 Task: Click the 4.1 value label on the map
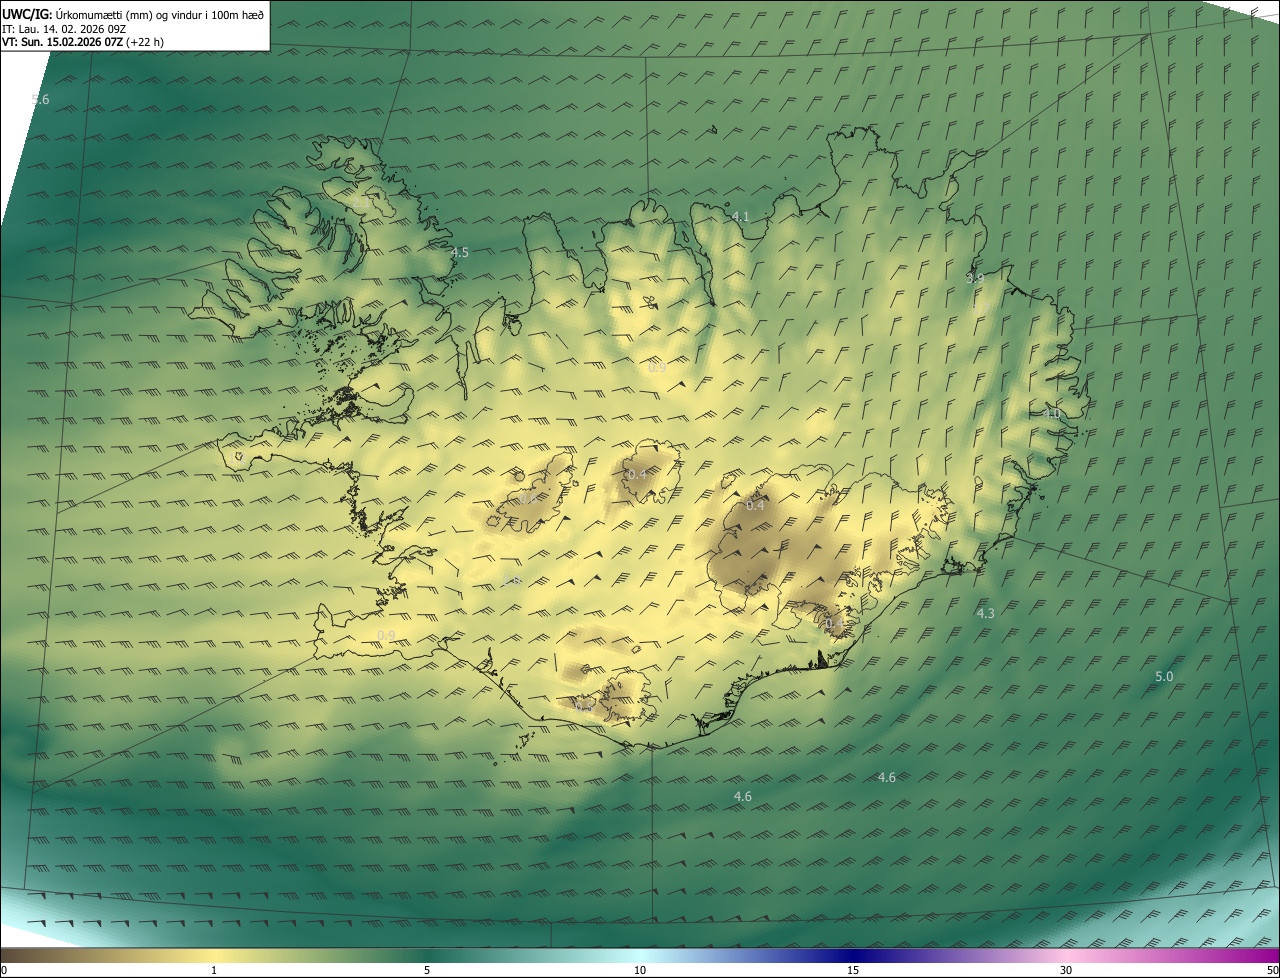pyautogui.click(x=741, y=216)
